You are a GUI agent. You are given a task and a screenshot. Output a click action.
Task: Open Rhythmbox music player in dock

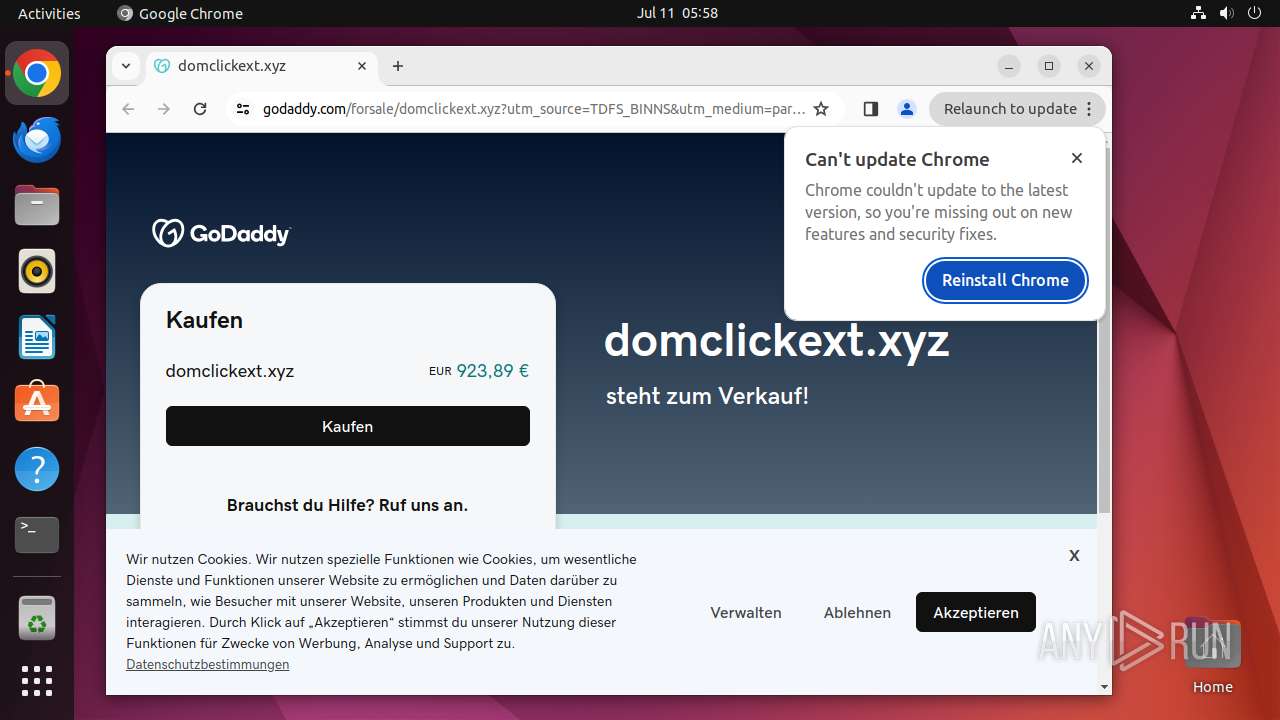pyautogui.click(x=37, y=271)
